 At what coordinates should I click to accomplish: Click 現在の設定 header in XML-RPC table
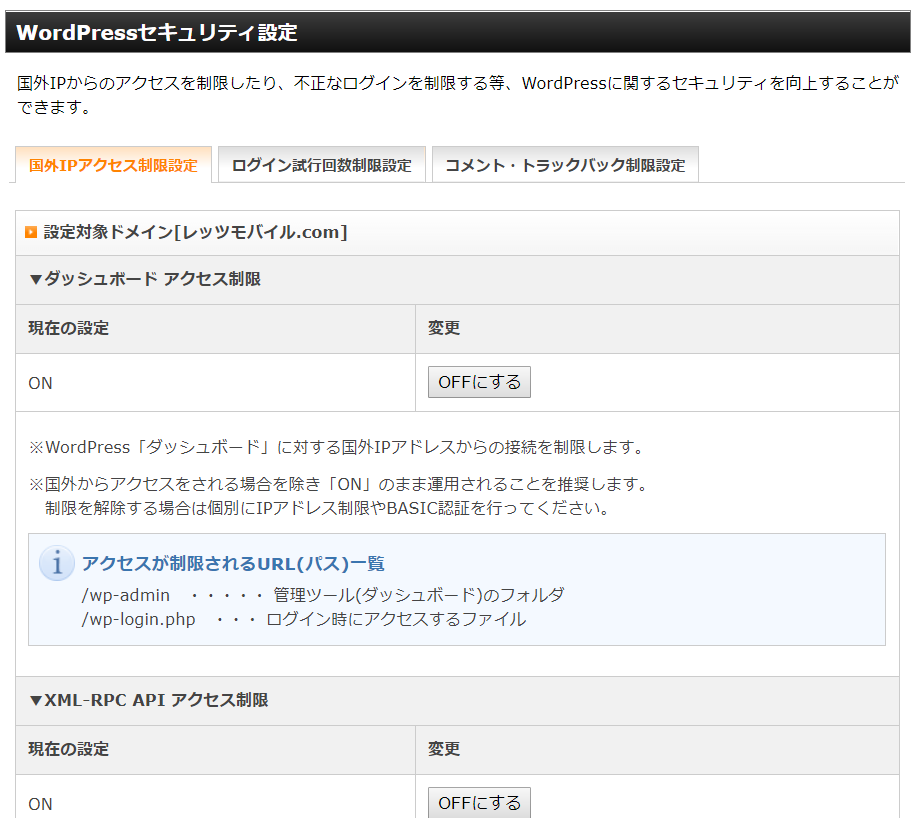pyautogui.click(x=68, y=749)
